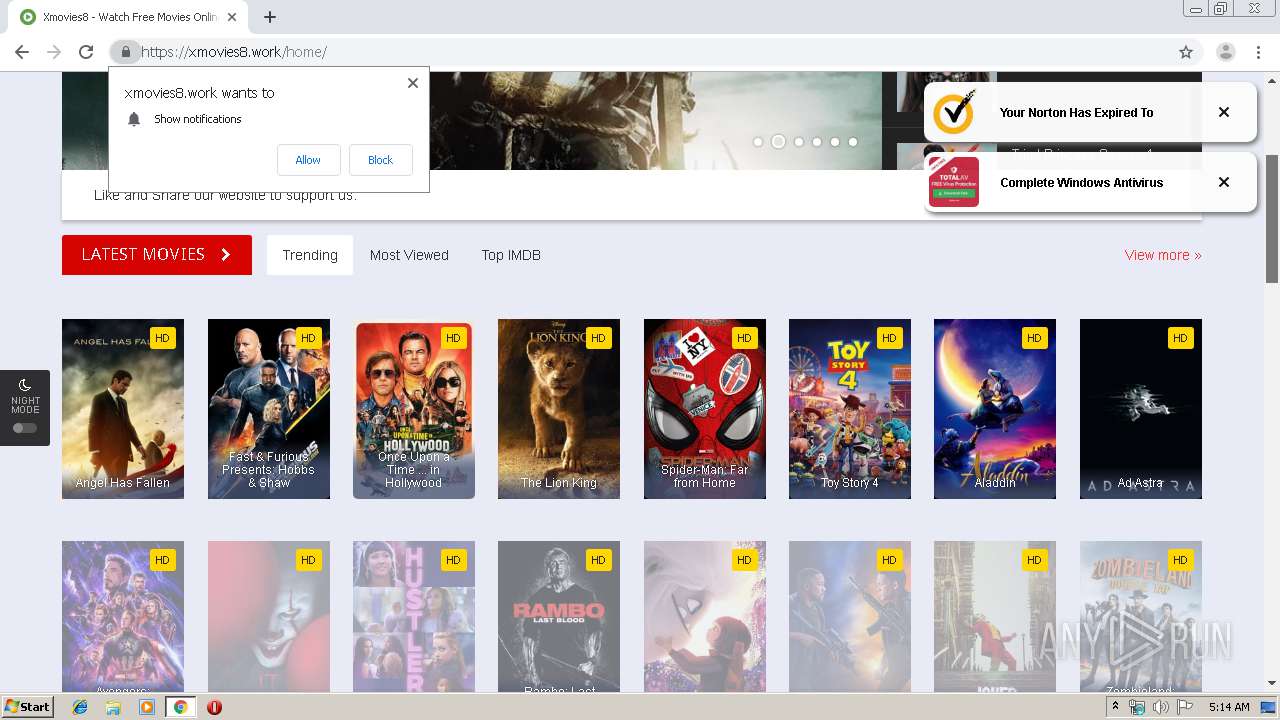Open the Ad Astra movie poster

click(x=1141, y=409)
